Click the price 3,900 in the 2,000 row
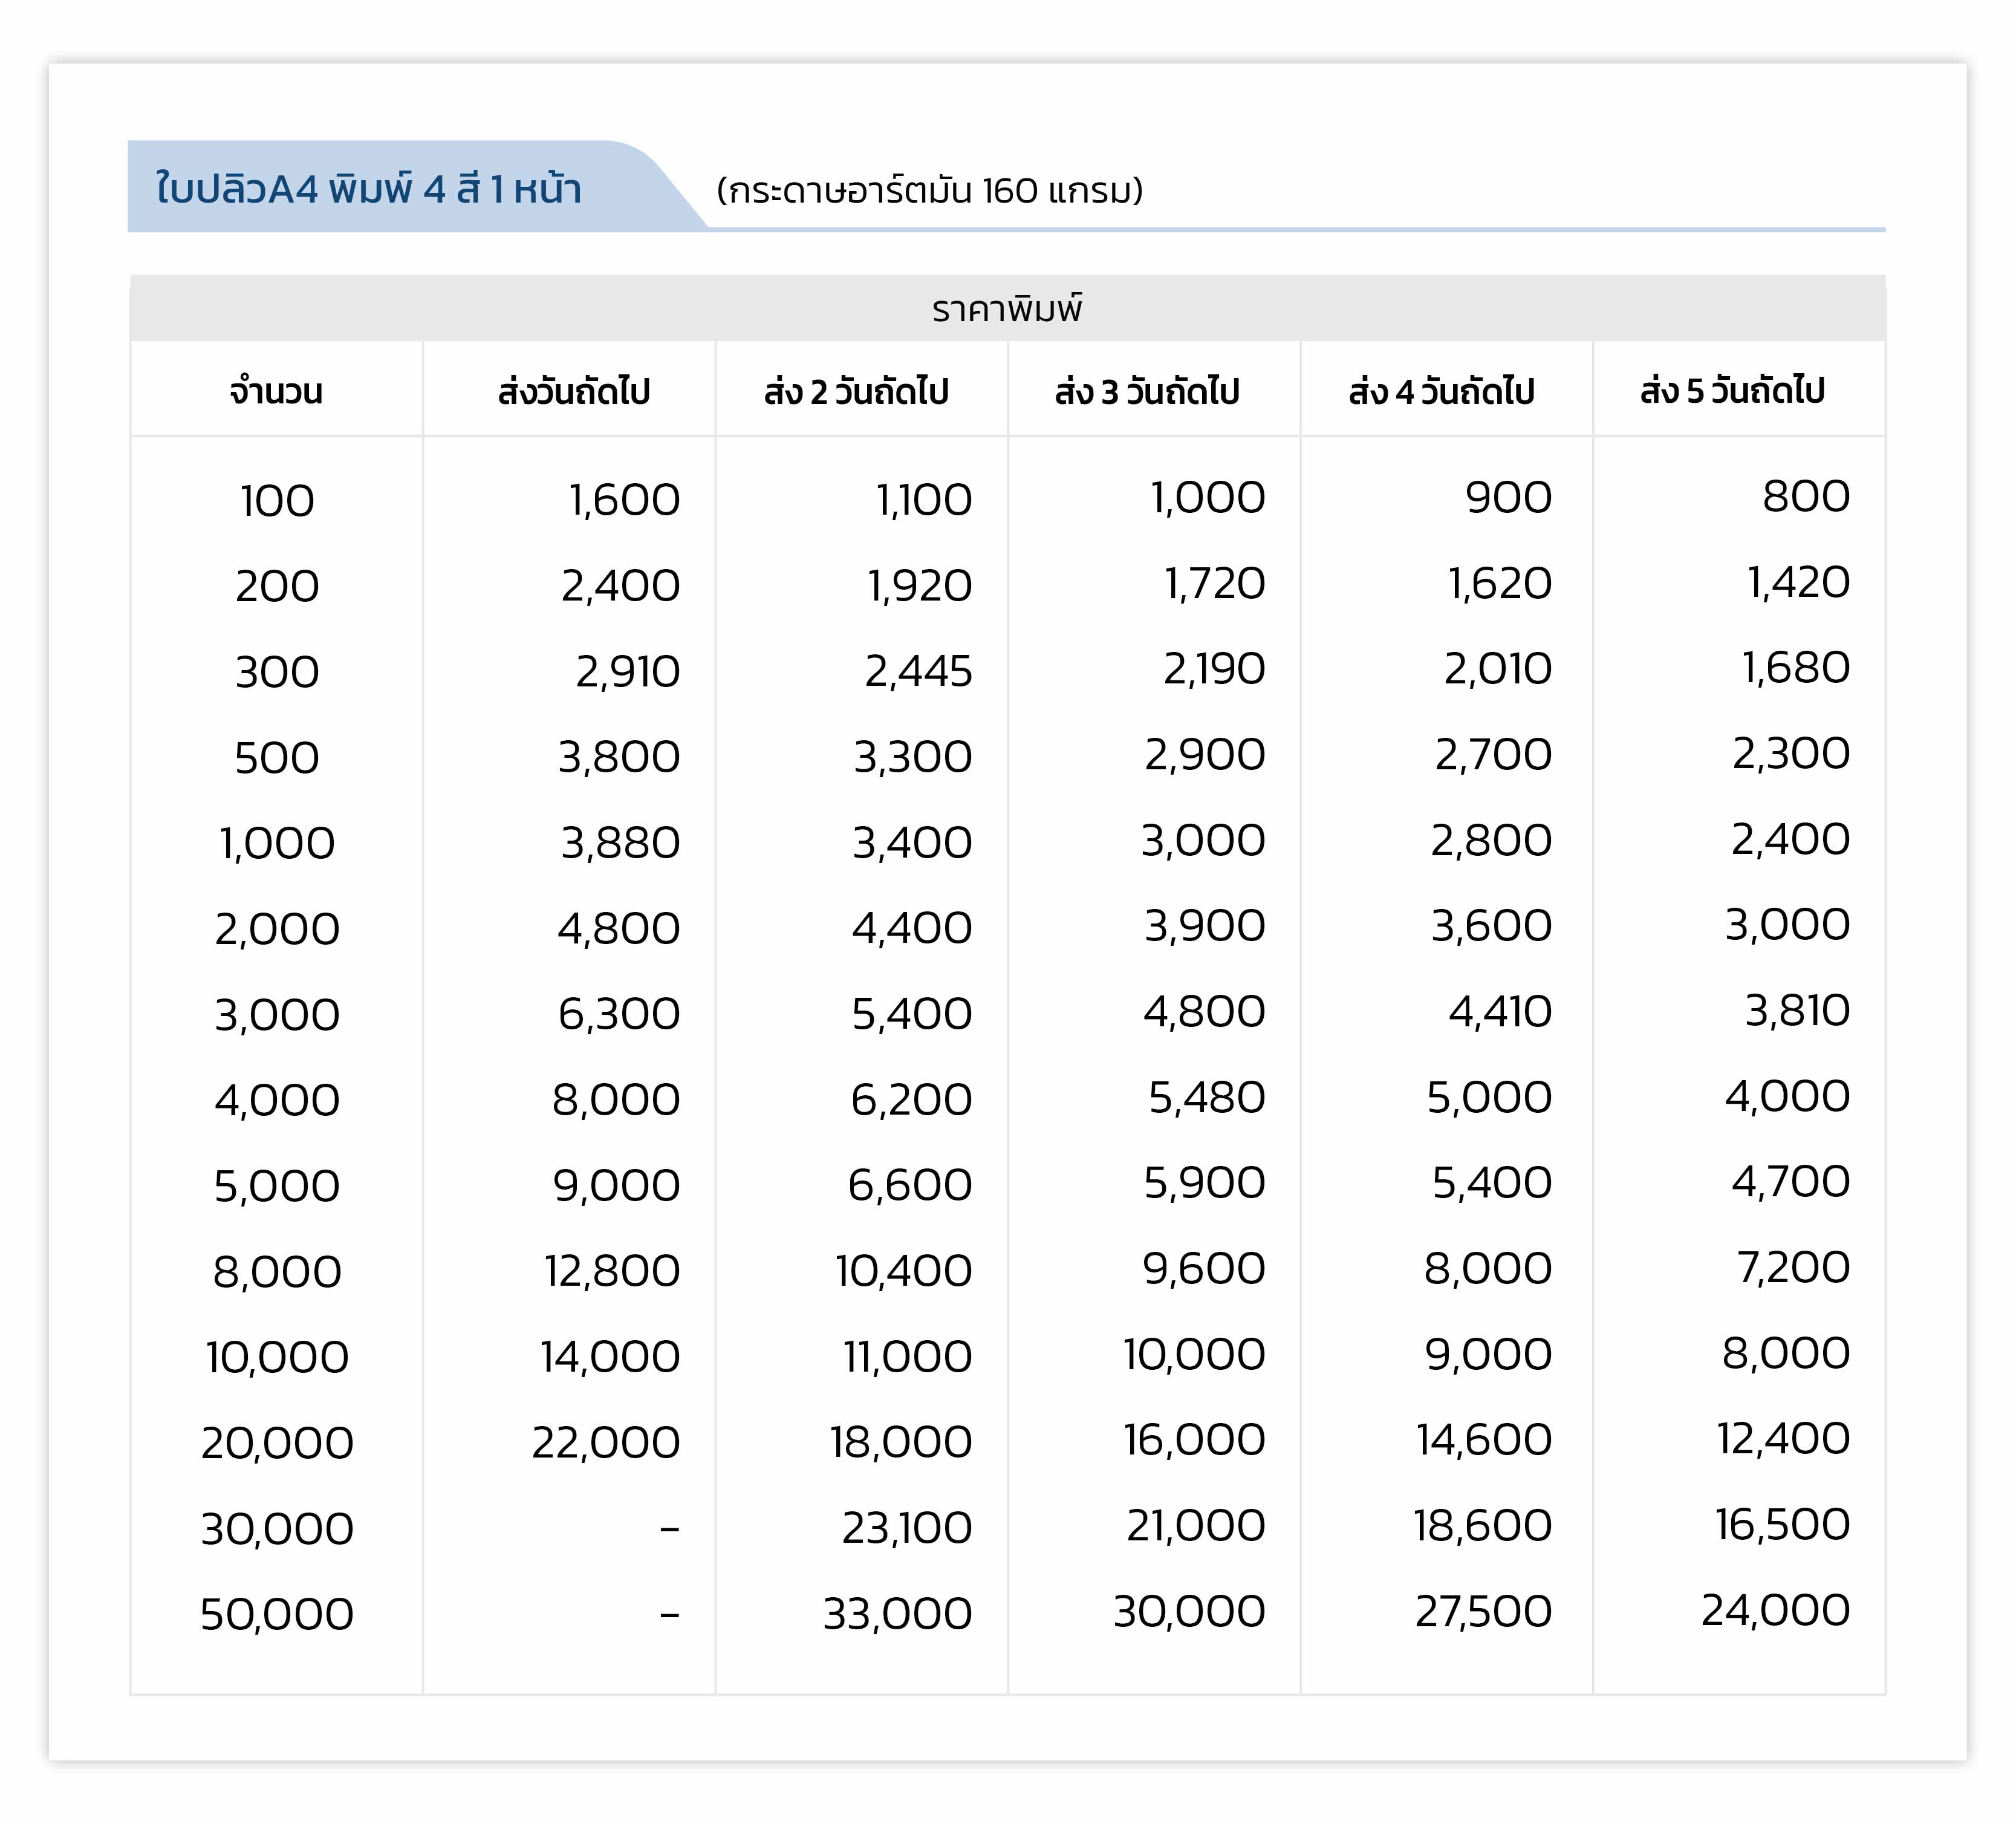The width and height of the screenshot is (2016, 1824). [x=1205, y=926]
